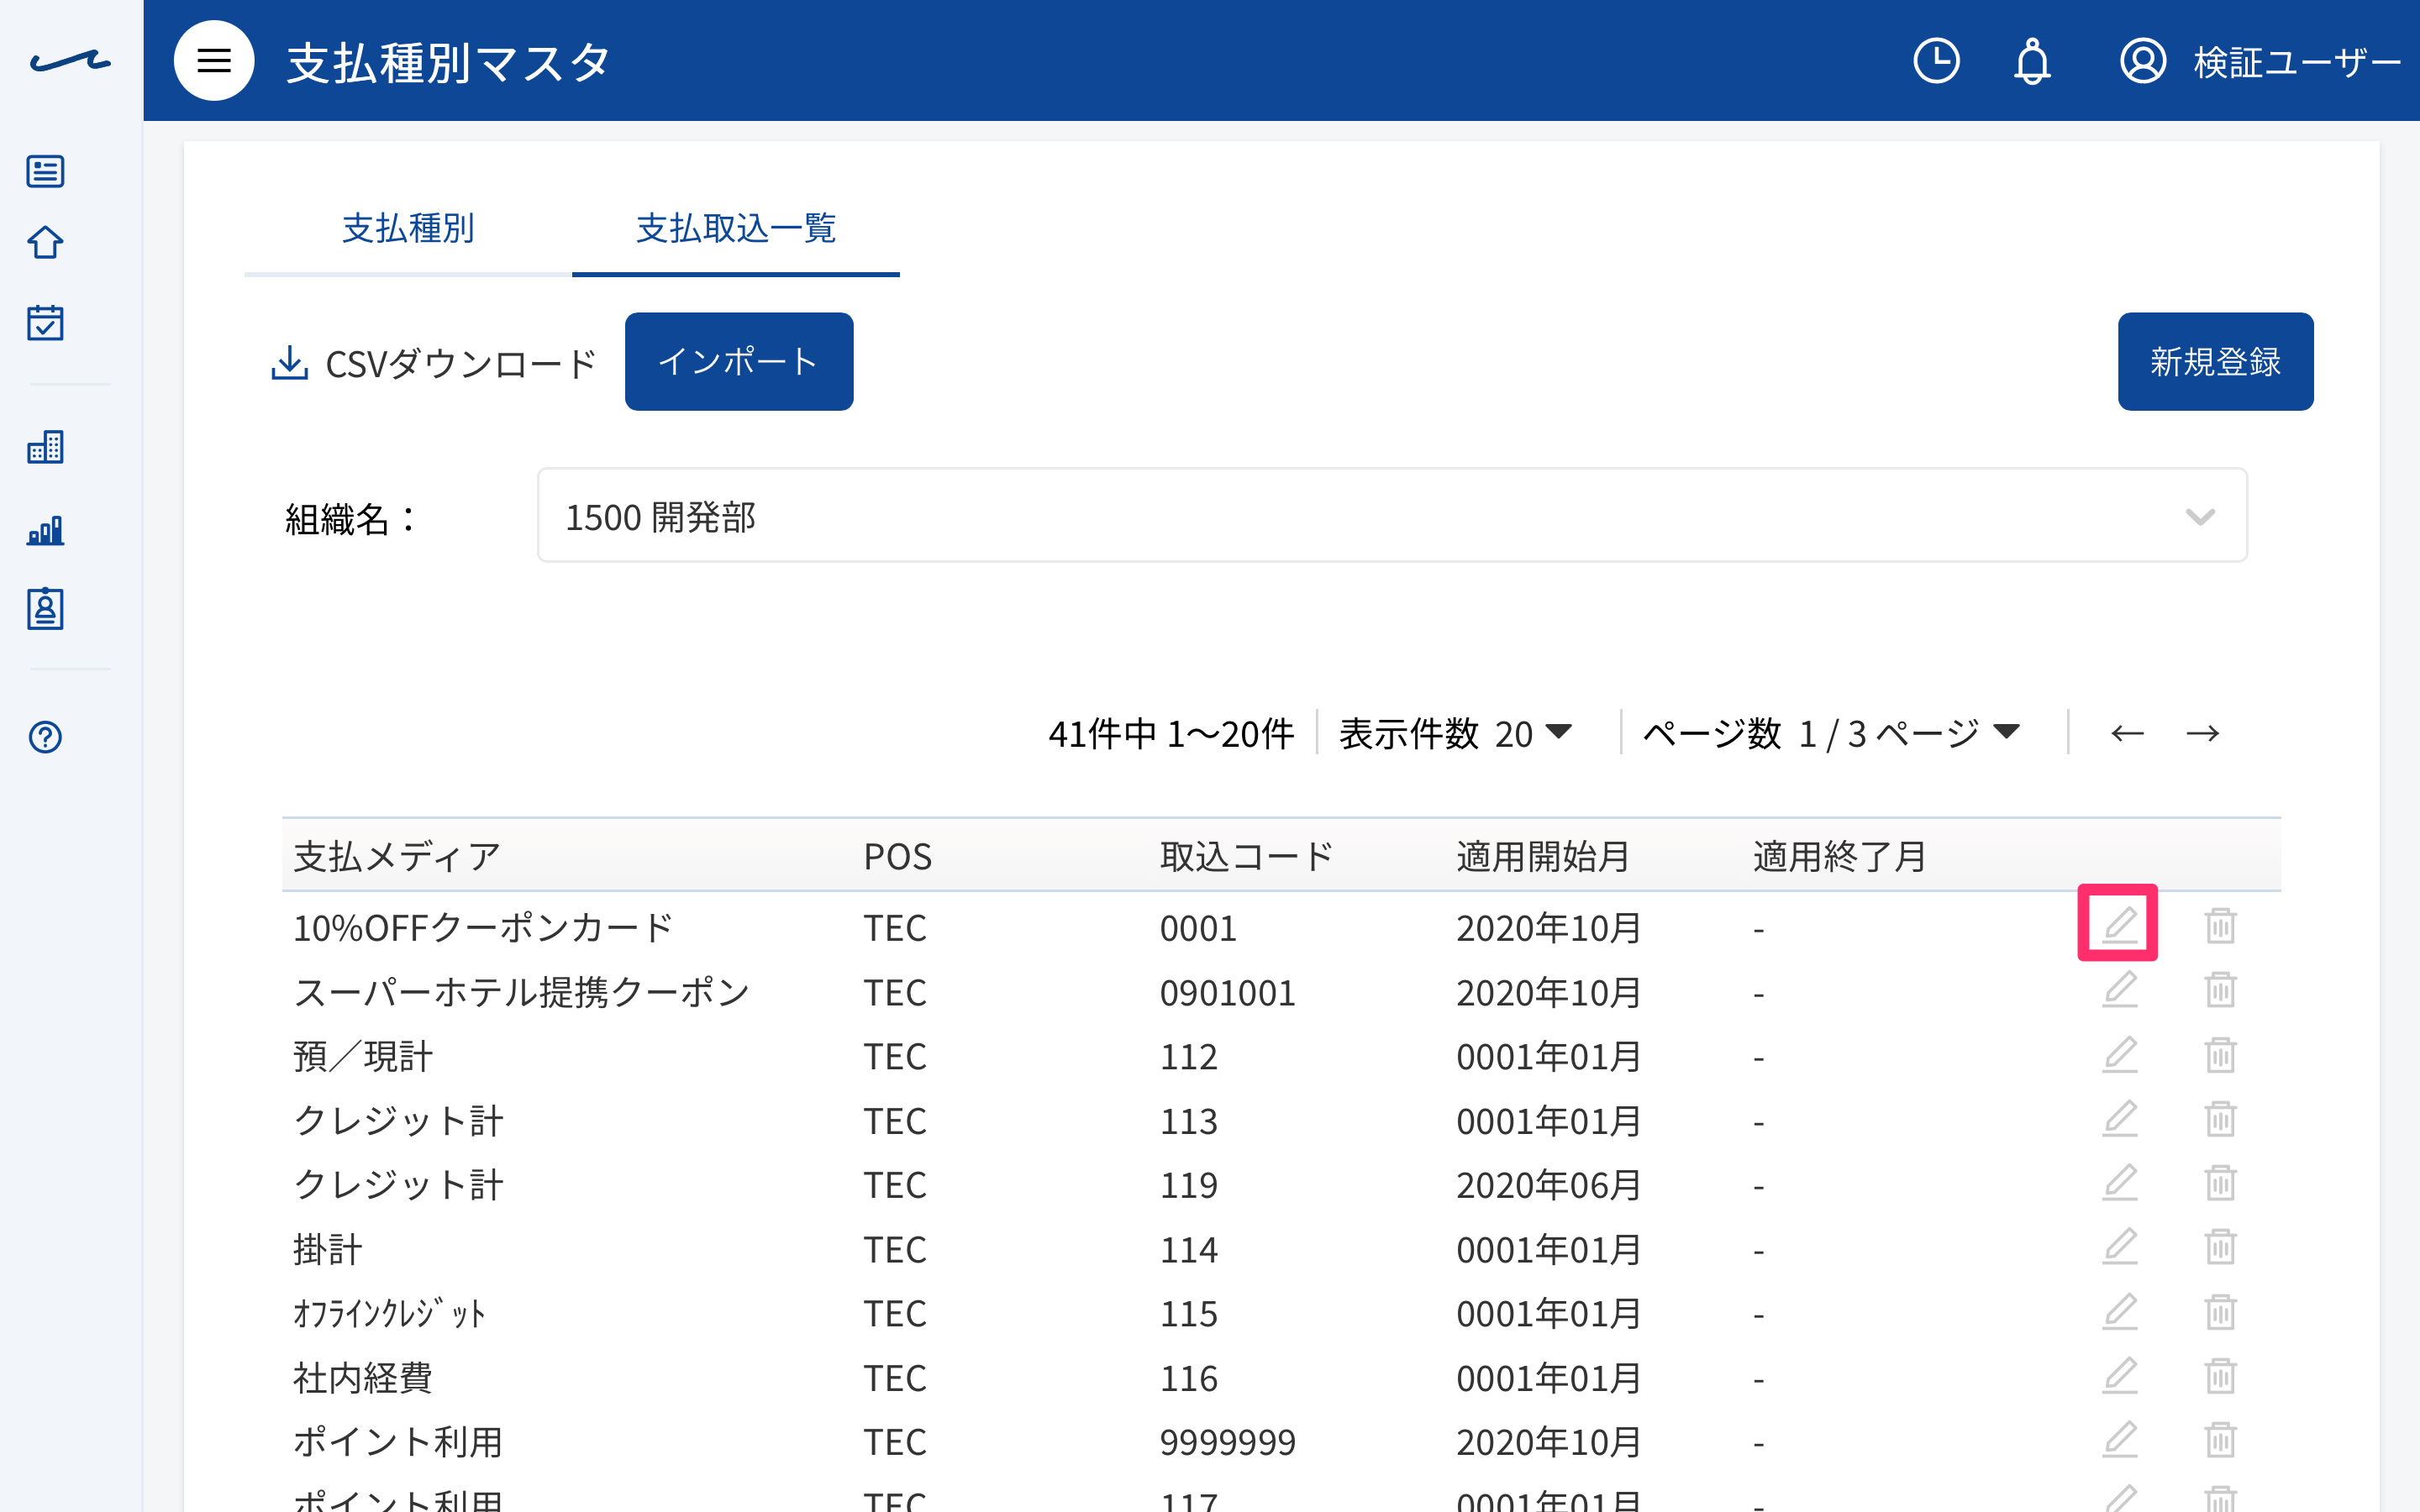Delete the クレジット計 row with code 113
This screenshot has width=2420, height=1512.
click(2220, 1119)
